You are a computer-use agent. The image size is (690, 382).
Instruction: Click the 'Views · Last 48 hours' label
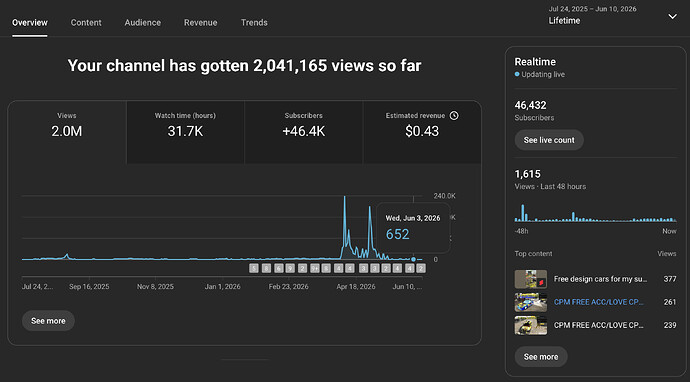550,187
